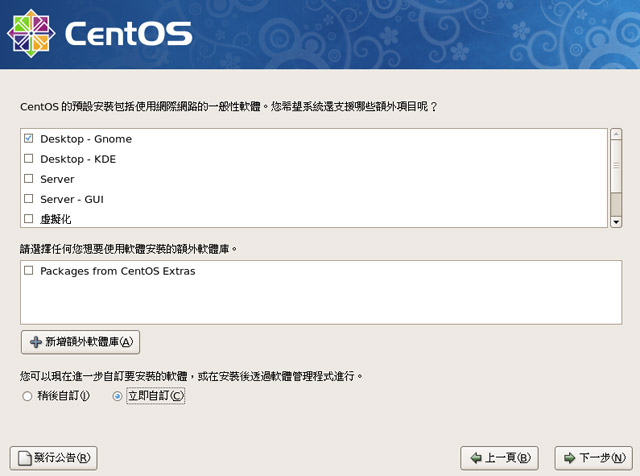This screenshot has height=476, width=640.
Task: Click the scroll-up arrow of package list
Action: click(x=616, y=134)
